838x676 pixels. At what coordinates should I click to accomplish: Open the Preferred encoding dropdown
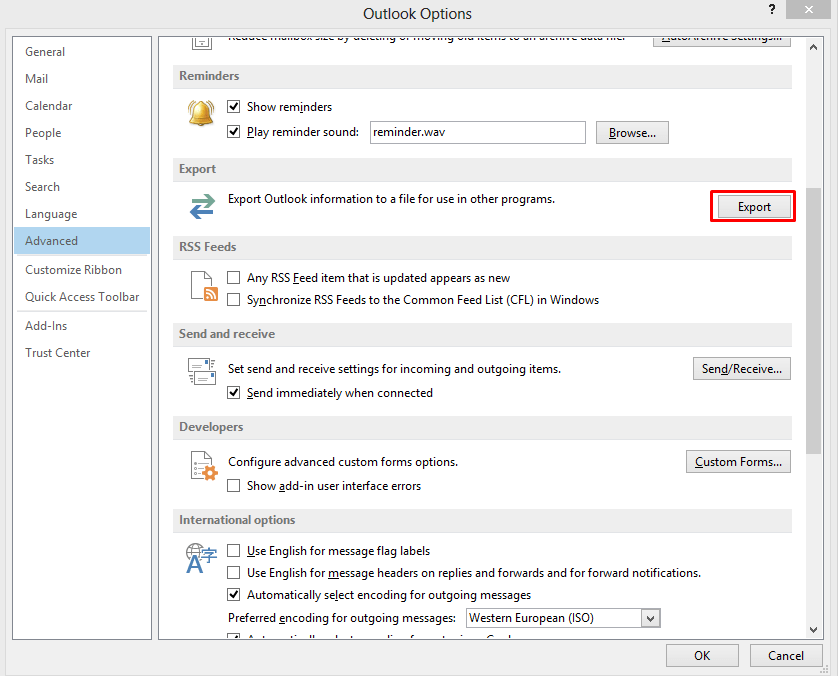coord(650,618)
